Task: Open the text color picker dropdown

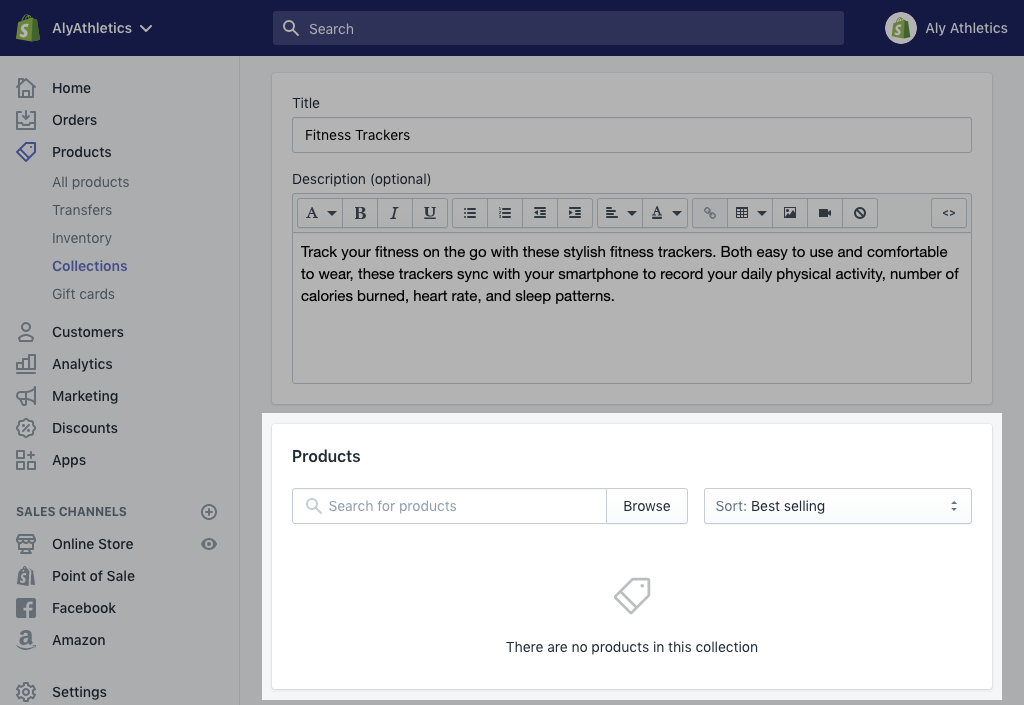Action: (665, 213)
